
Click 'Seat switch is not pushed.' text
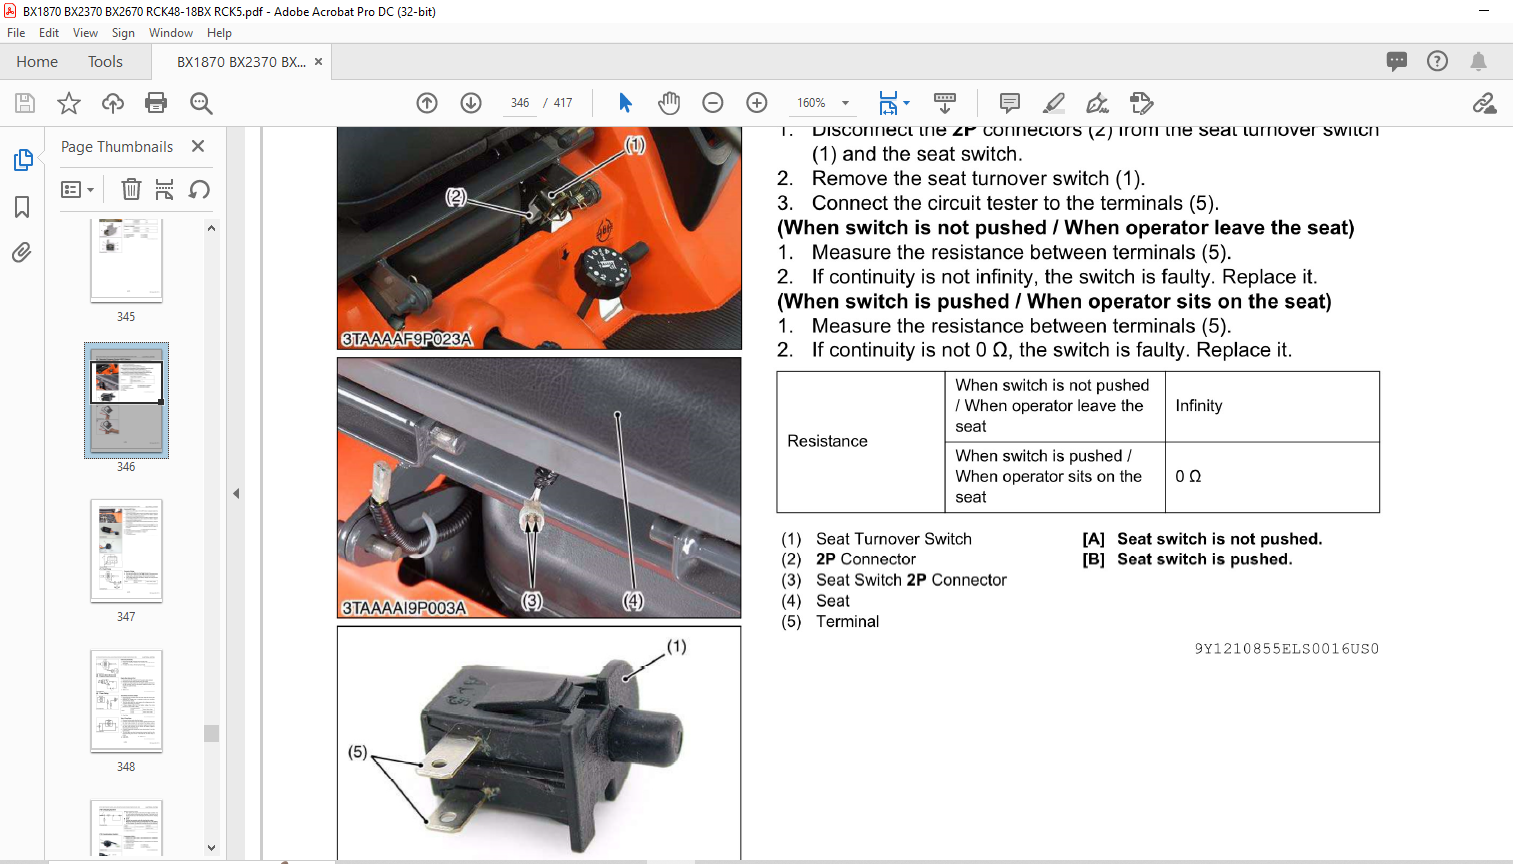pyautogui.click(x=1219, y=539)
